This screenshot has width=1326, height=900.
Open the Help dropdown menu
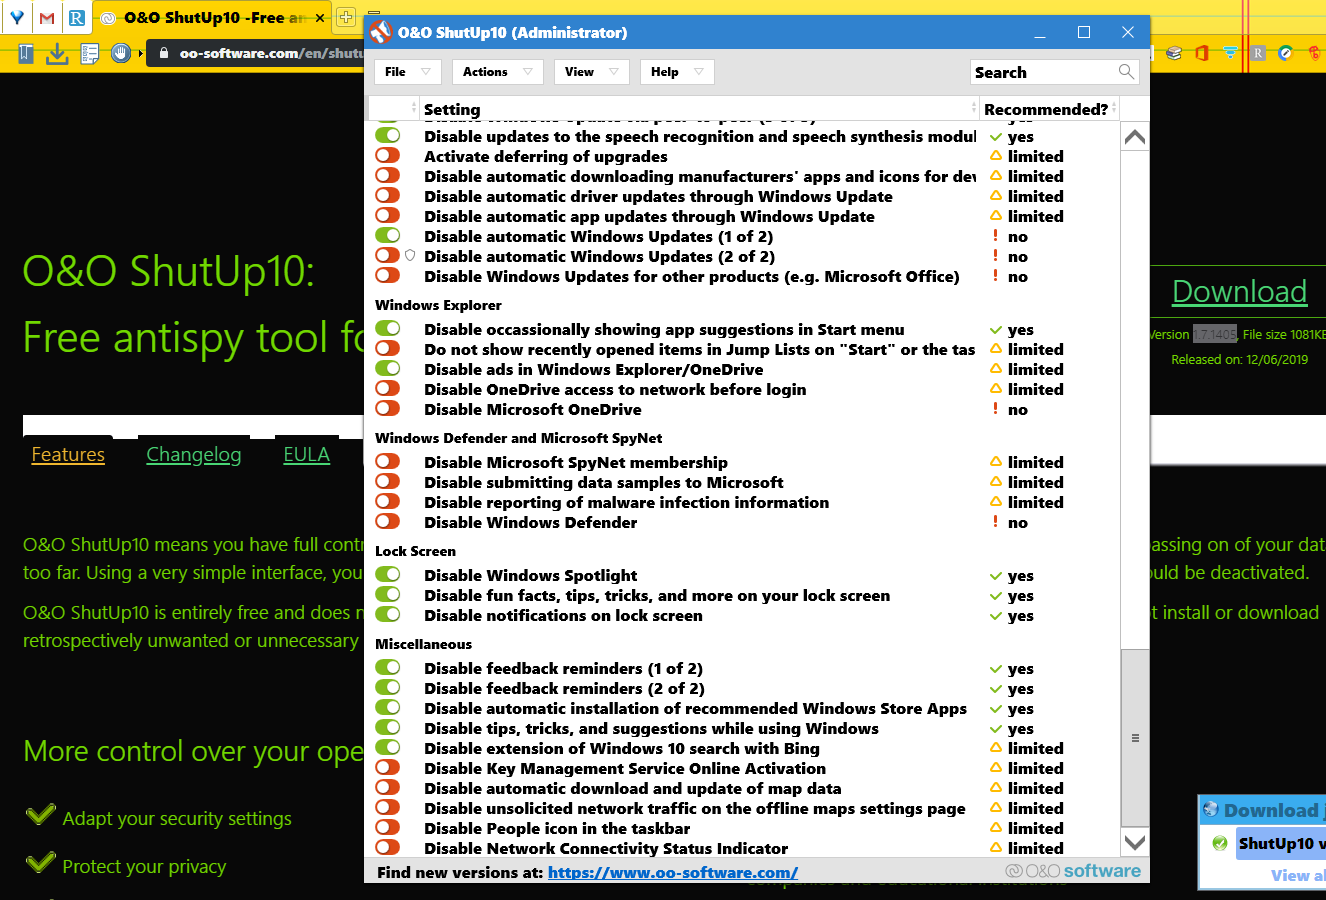tap(677, 72)
